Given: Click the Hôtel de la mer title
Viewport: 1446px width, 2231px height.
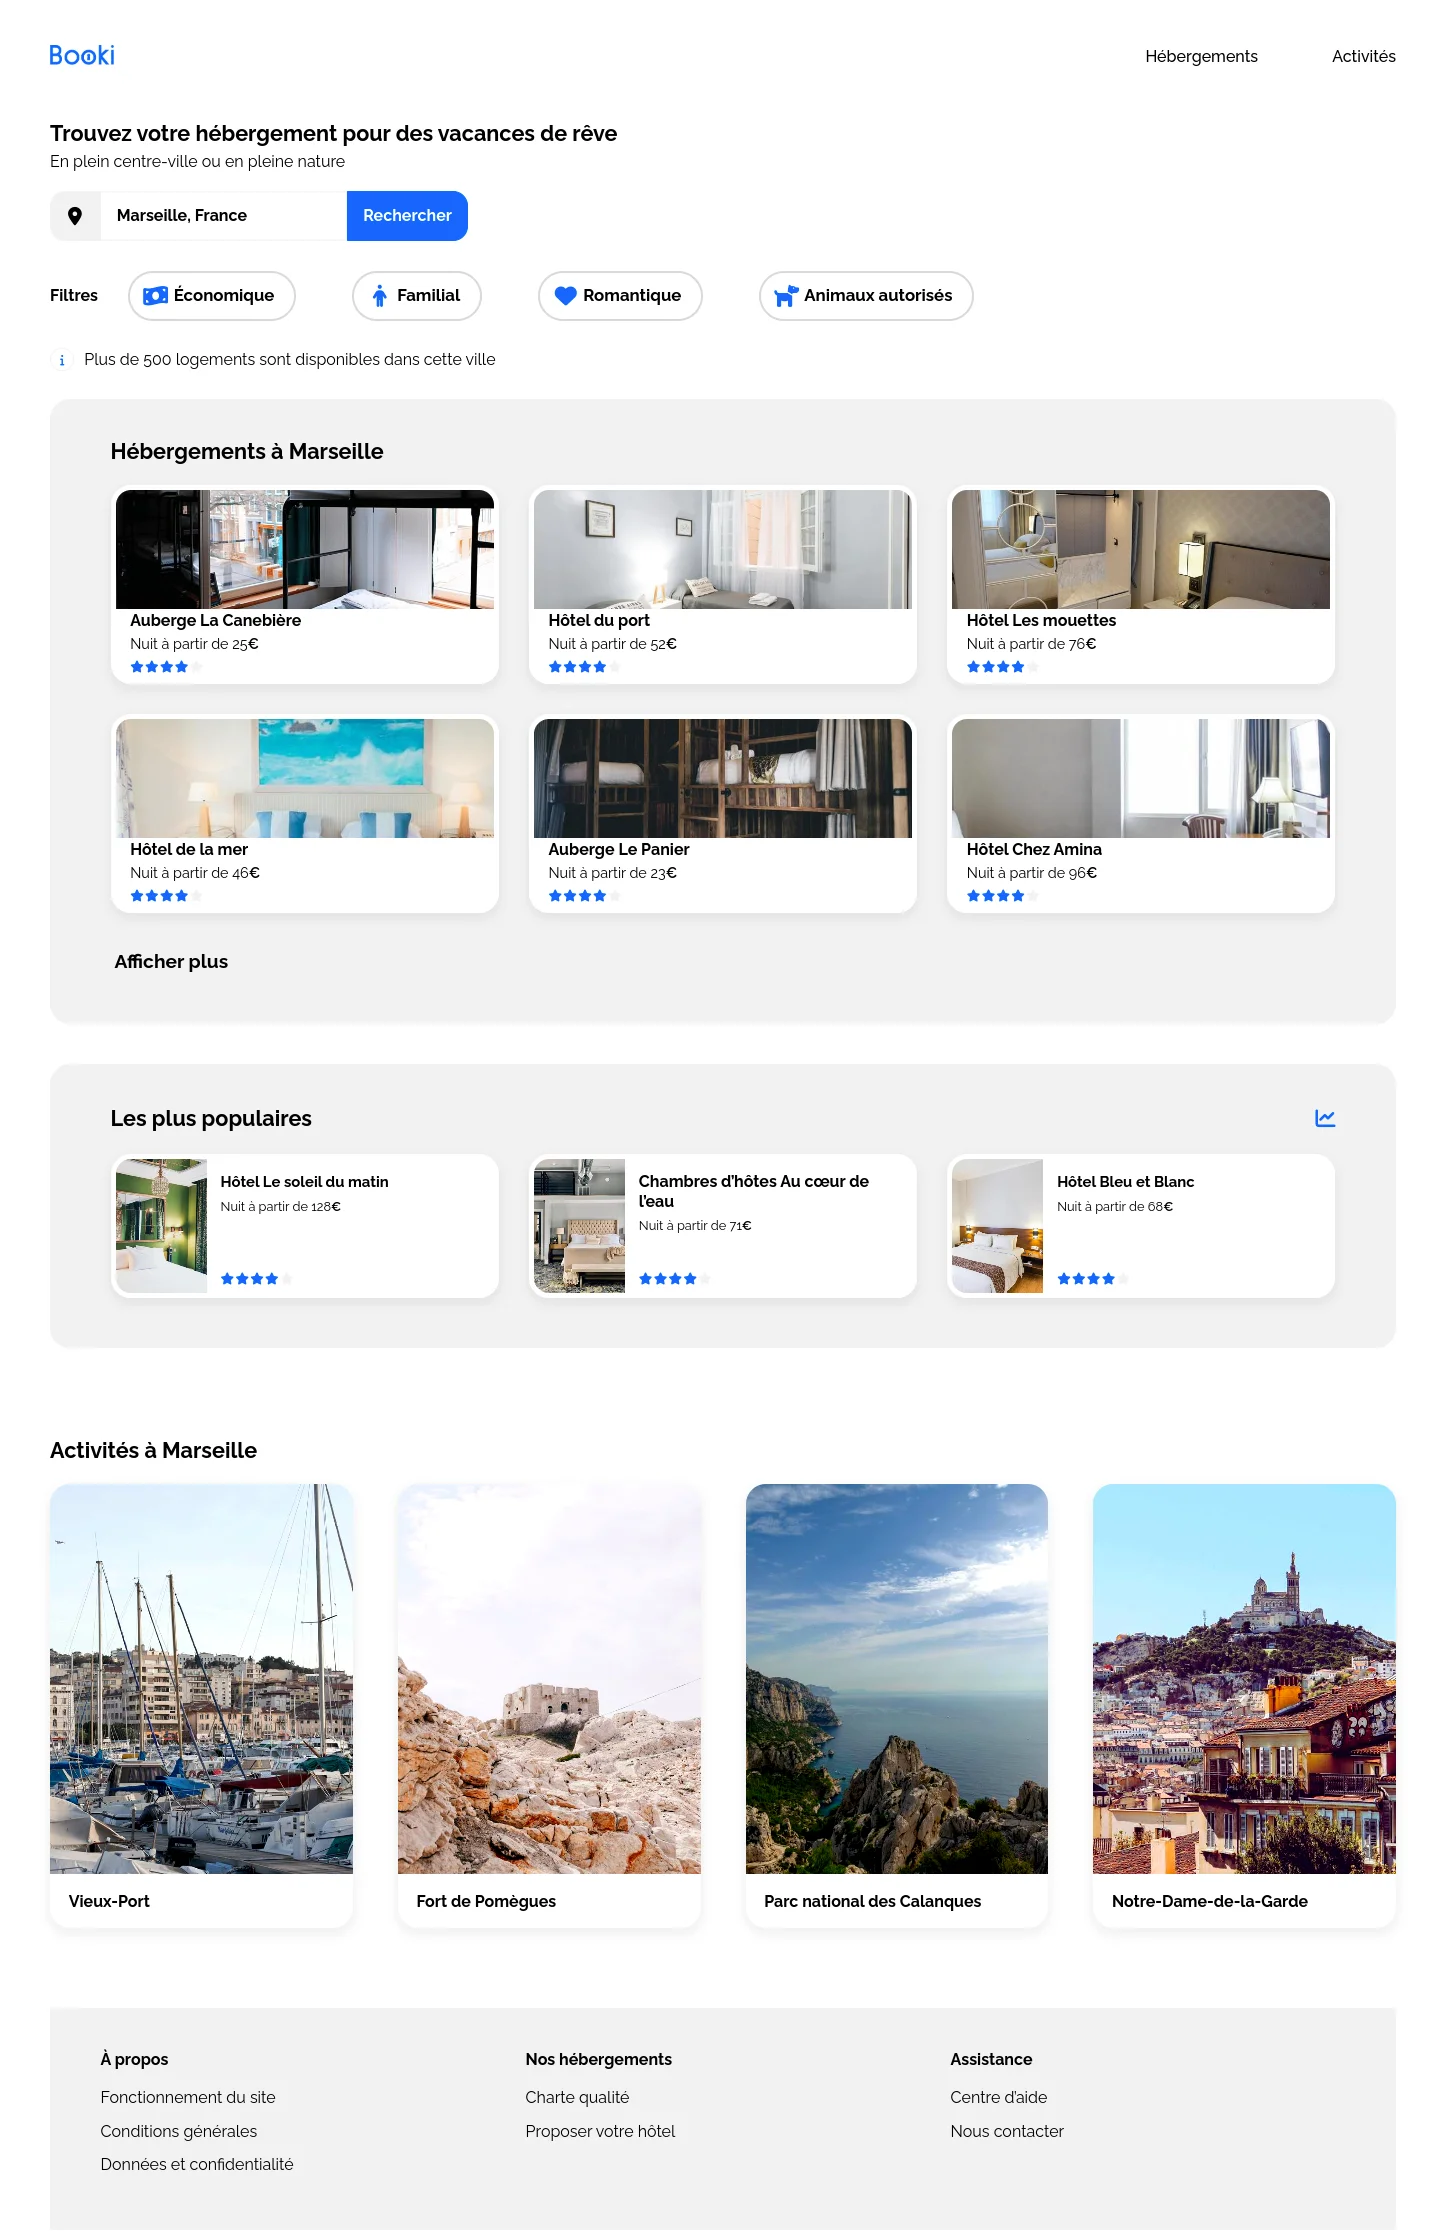Looking at the screenshot, I should (x=189, y=850).
